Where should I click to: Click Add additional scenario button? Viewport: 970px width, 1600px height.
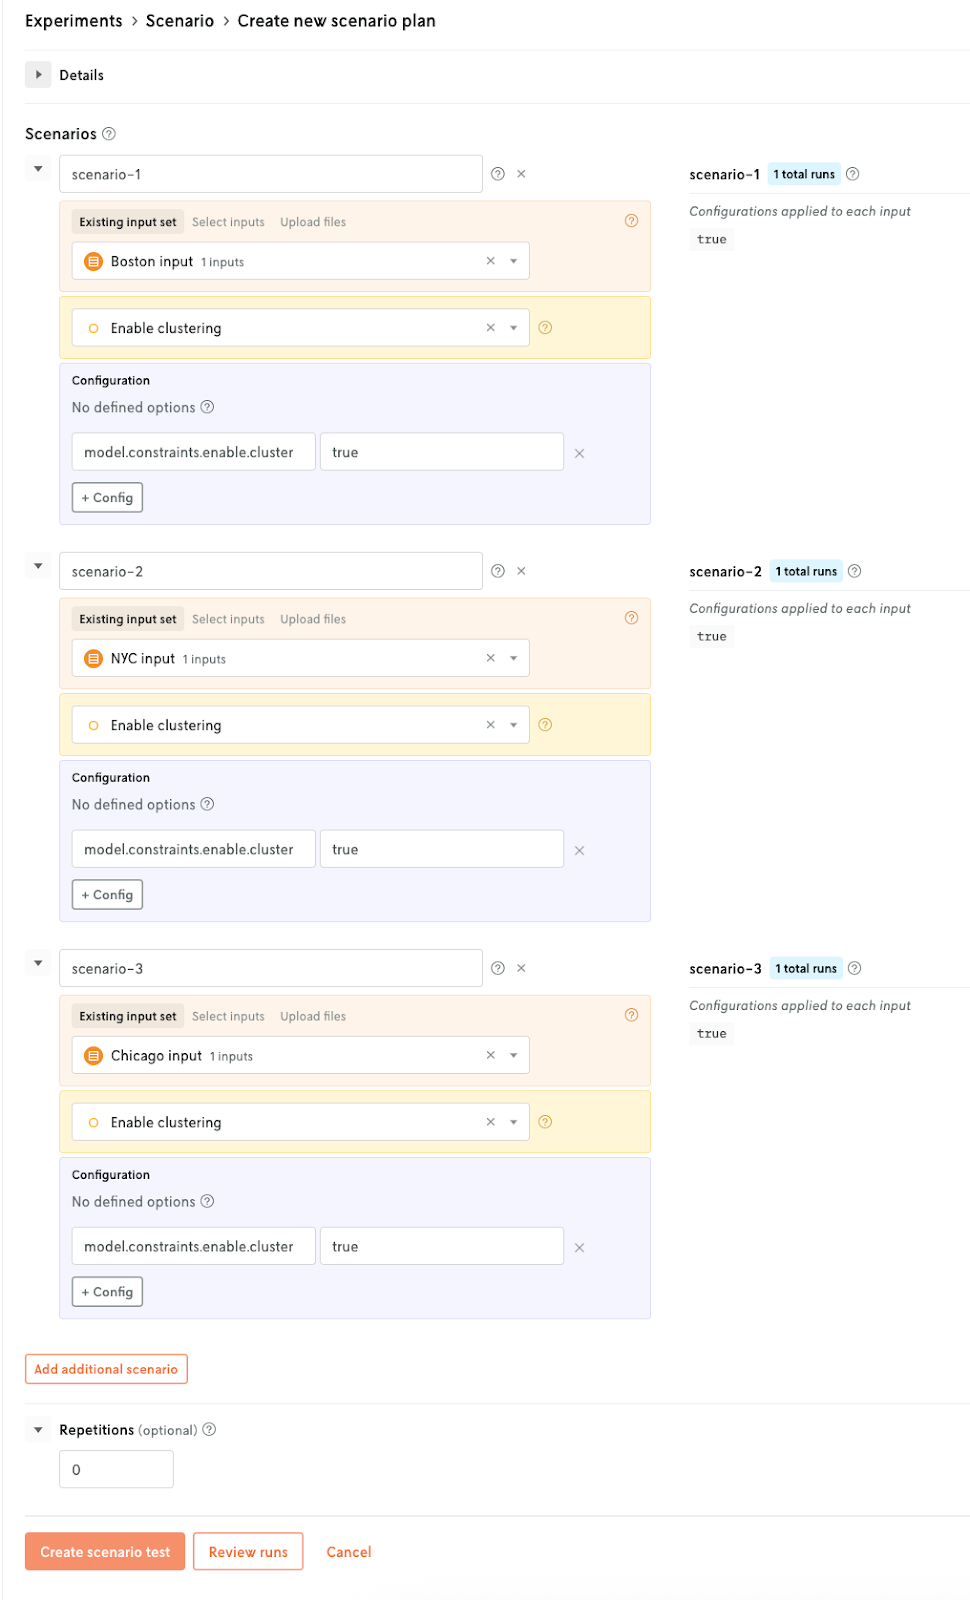(x=106, y=1369)
